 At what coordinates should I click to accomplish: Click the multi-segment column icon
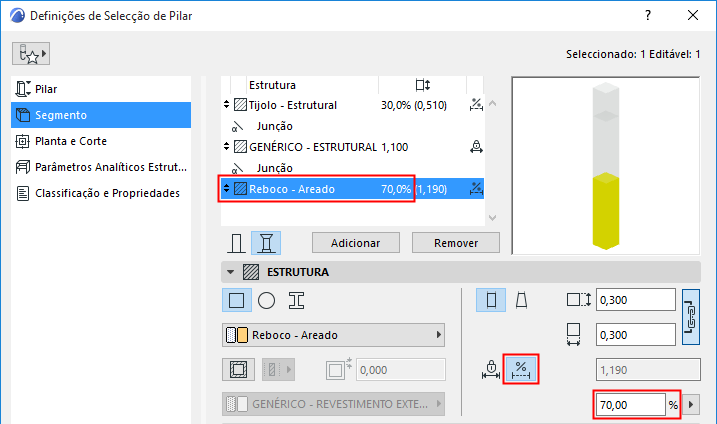point(266,243)
